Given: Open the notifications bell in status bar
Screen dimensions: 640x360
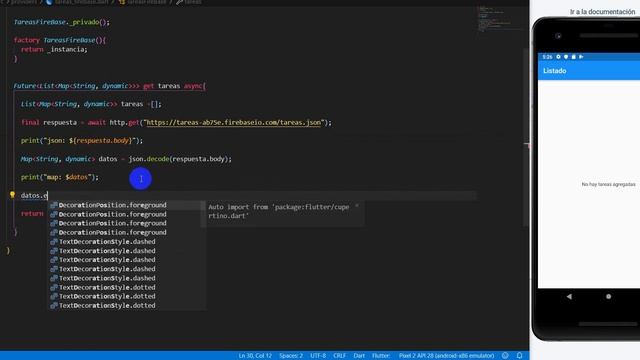Looking at the screenshot, I should click(x=519, y=356).
